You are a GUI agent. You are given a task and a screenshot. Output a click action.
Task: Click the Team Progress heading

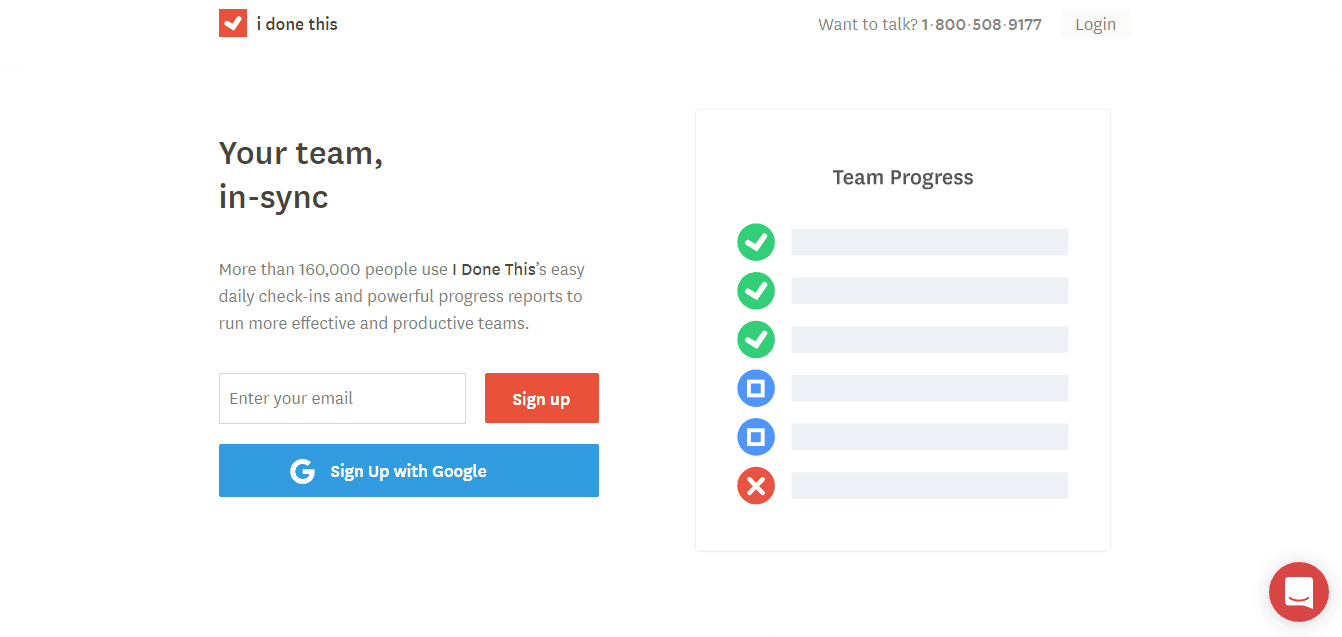tap(902, 178)
